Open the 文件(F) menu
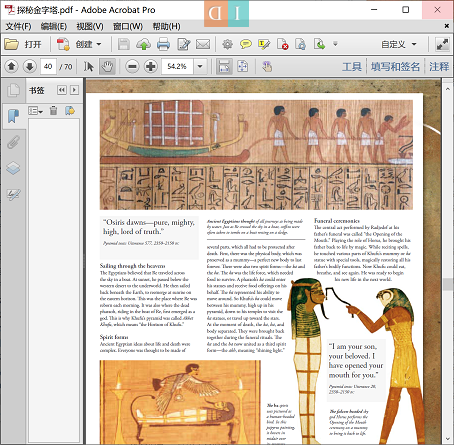Screen dimensions: 454x445 (18, 26)
